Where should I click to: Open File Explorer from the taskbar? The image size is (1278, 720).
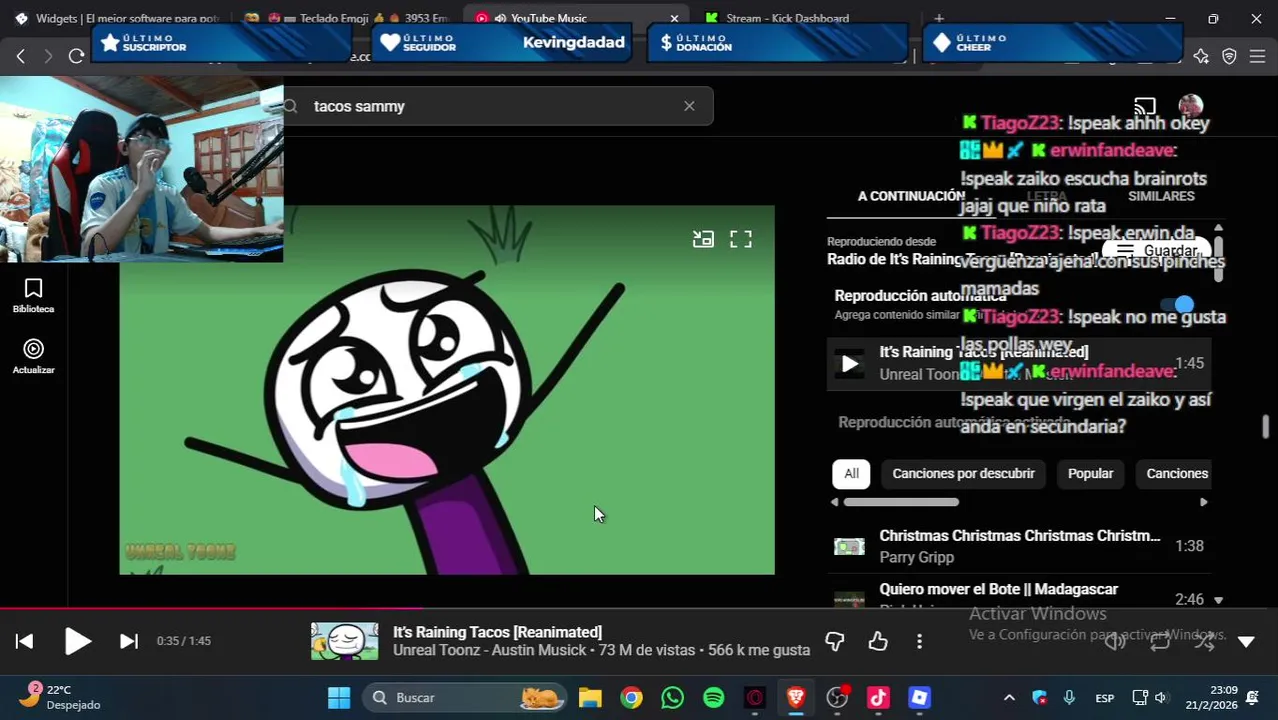click(x=590, y=697)
